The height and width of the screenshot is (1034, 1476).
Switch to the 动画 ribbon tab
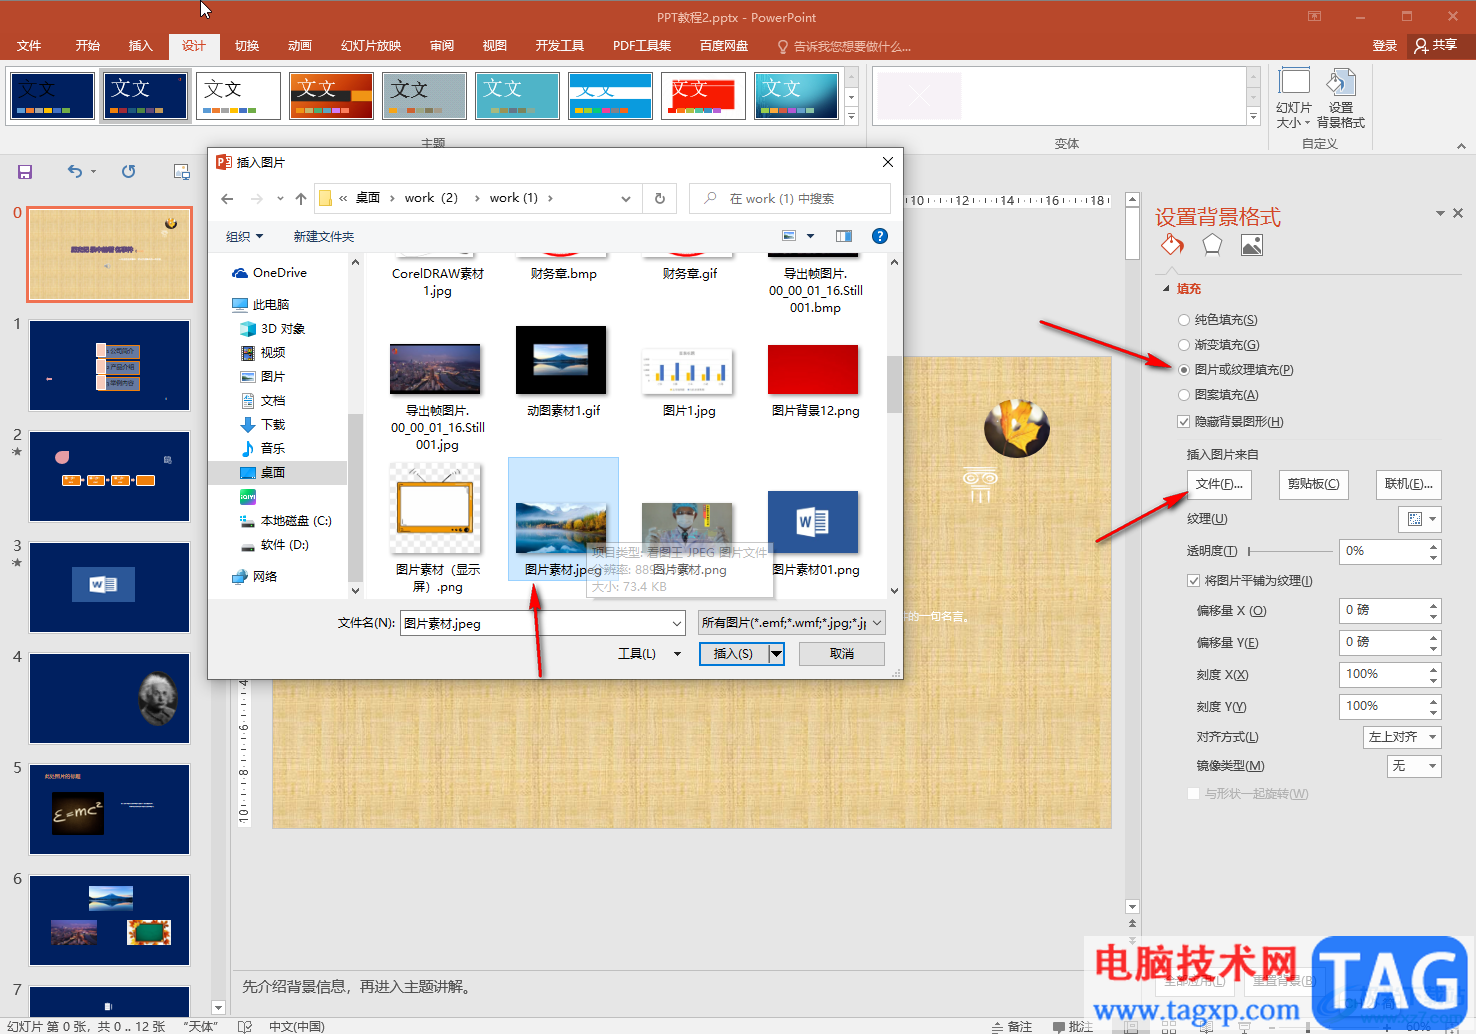[x=300, y=46]
